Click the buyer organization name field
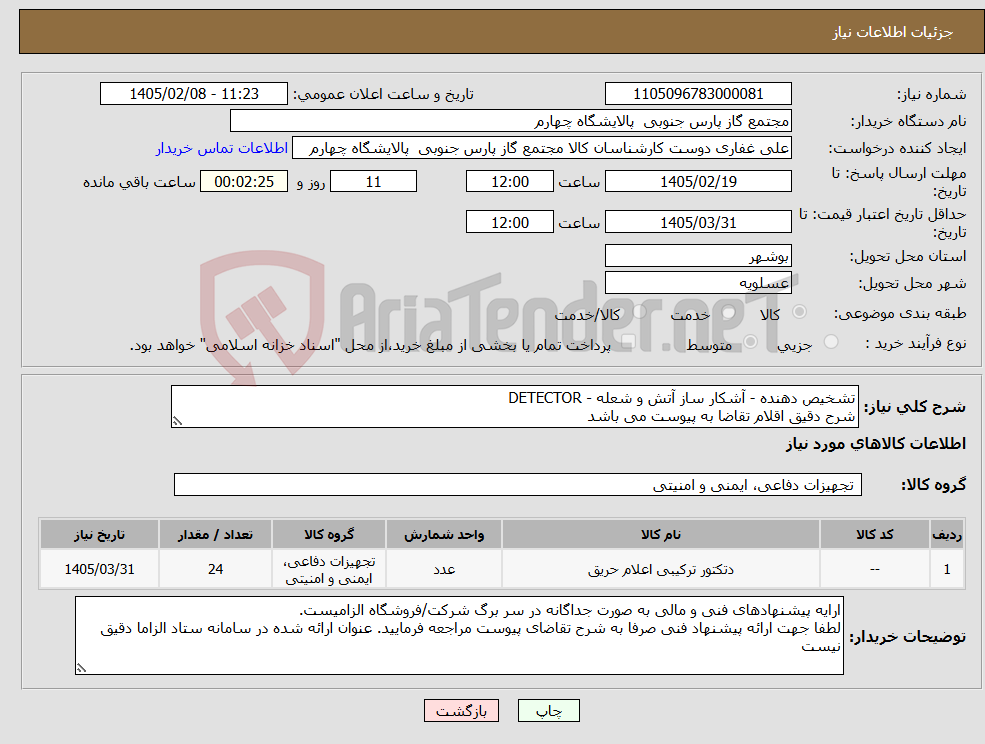 click(x=511, y=121)
